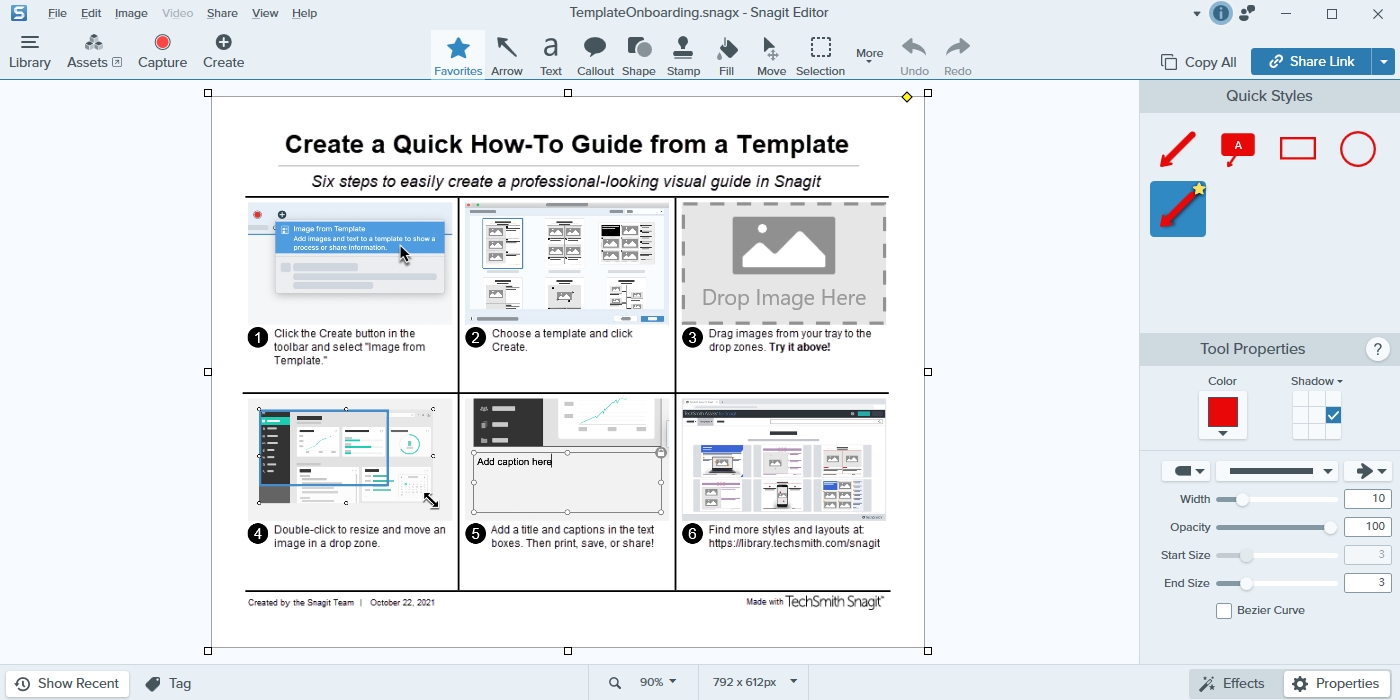Click the red Capture button

coord(162,52)
